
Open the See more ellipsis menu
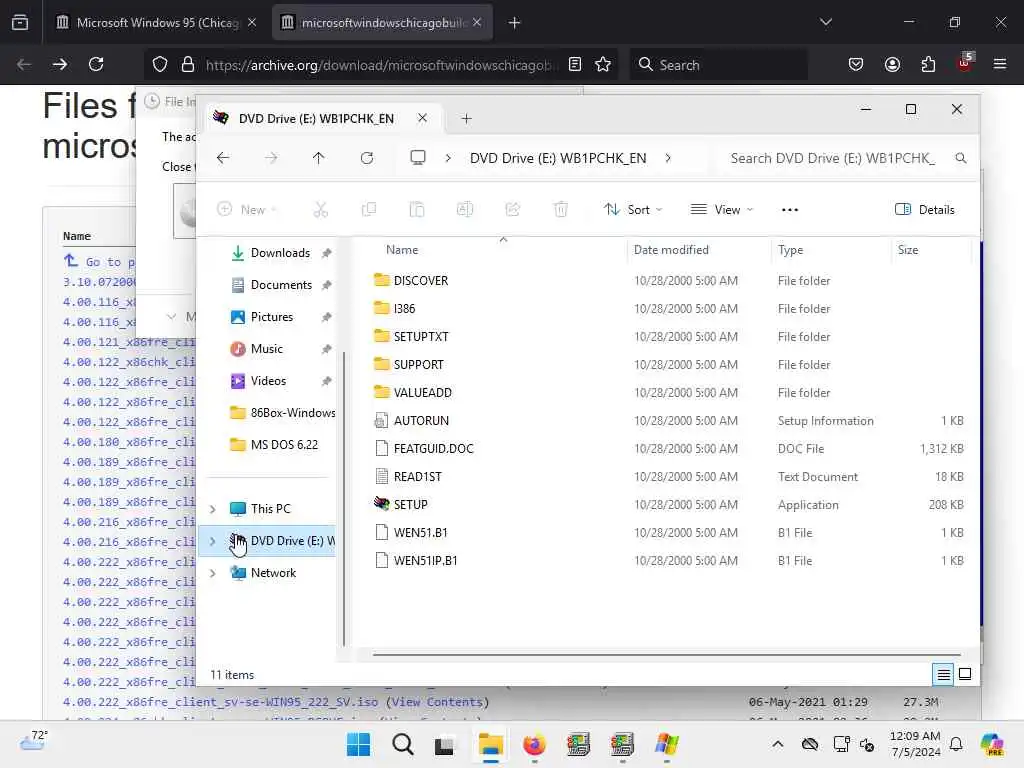coord(790,210)
